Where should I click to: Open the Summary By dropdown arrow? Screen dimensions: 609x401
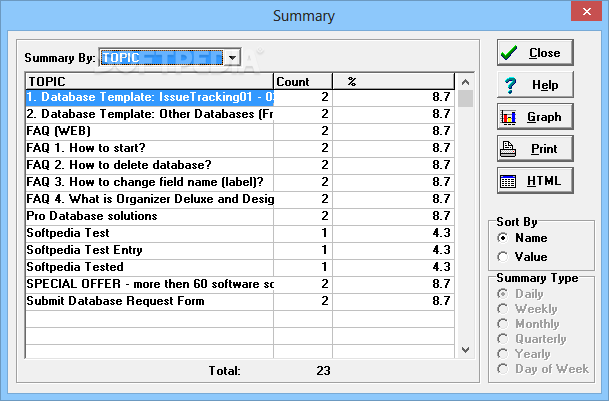click(232, 58)
